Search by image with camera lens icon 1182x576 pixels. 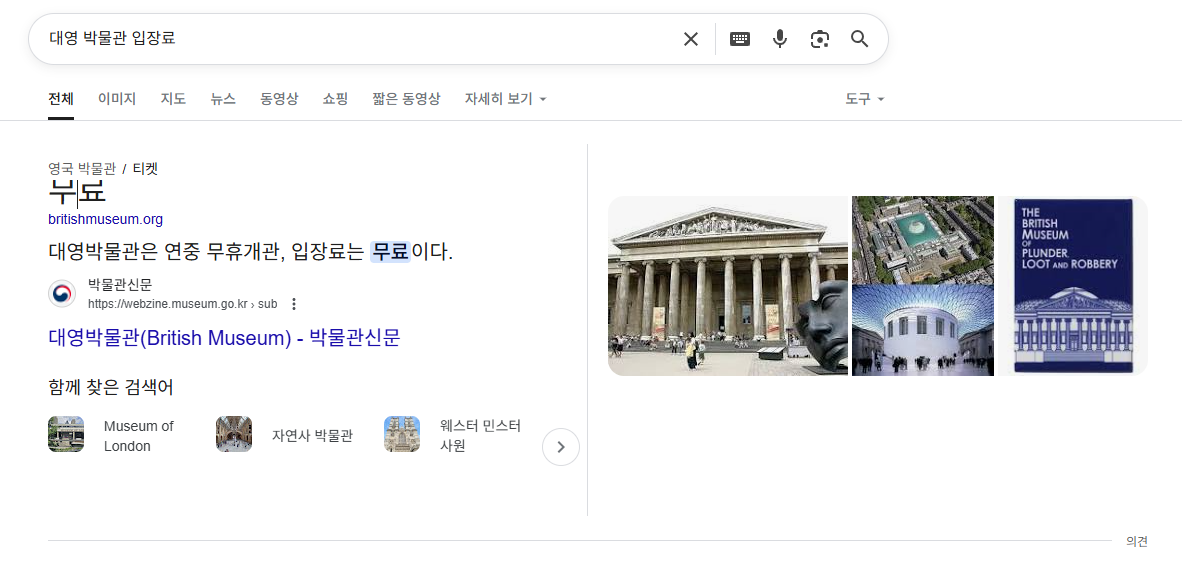[x=820, y=39]
